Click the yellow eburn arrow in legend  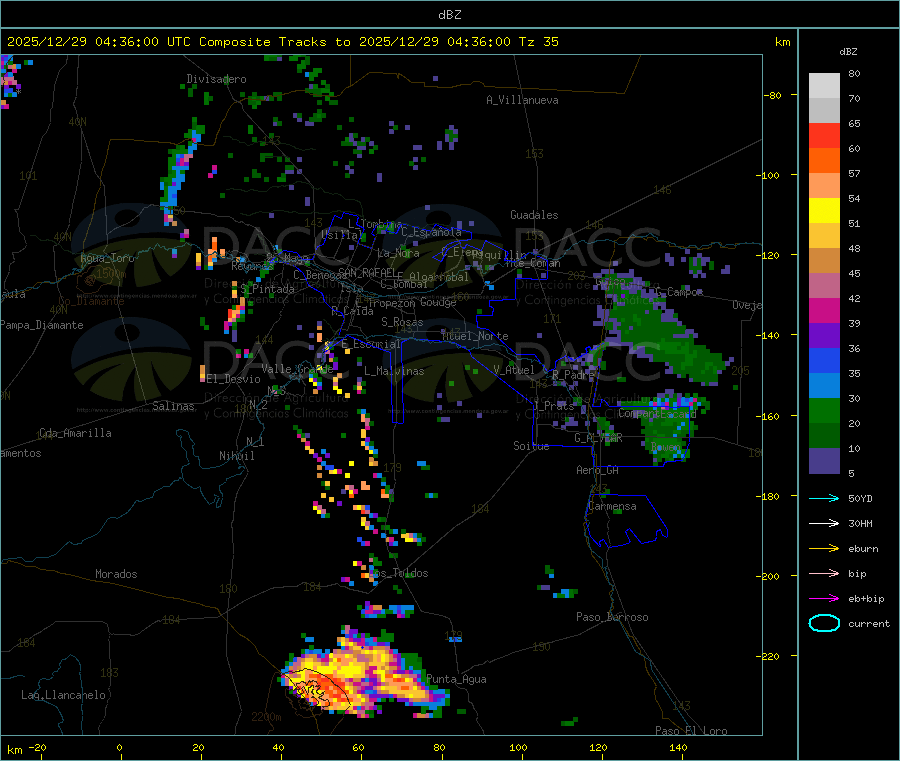pos(824,549)
